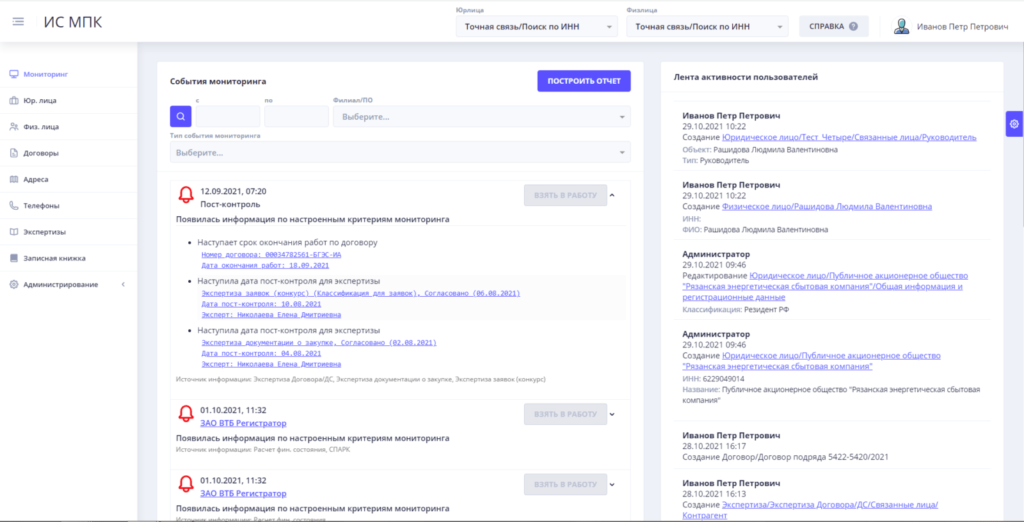This screenshot has height=522, width=1024.
Task: Click the hamburger menu icon
Action: (x=18, y=22)
